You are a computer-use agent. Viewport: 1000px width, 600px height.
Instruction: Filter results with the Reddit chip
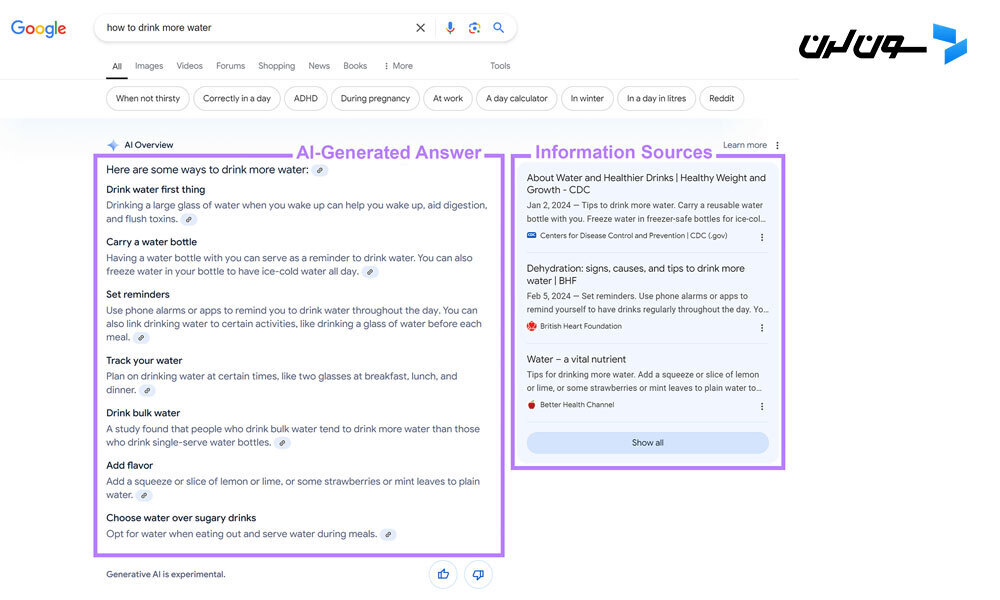tap(721, 99)
